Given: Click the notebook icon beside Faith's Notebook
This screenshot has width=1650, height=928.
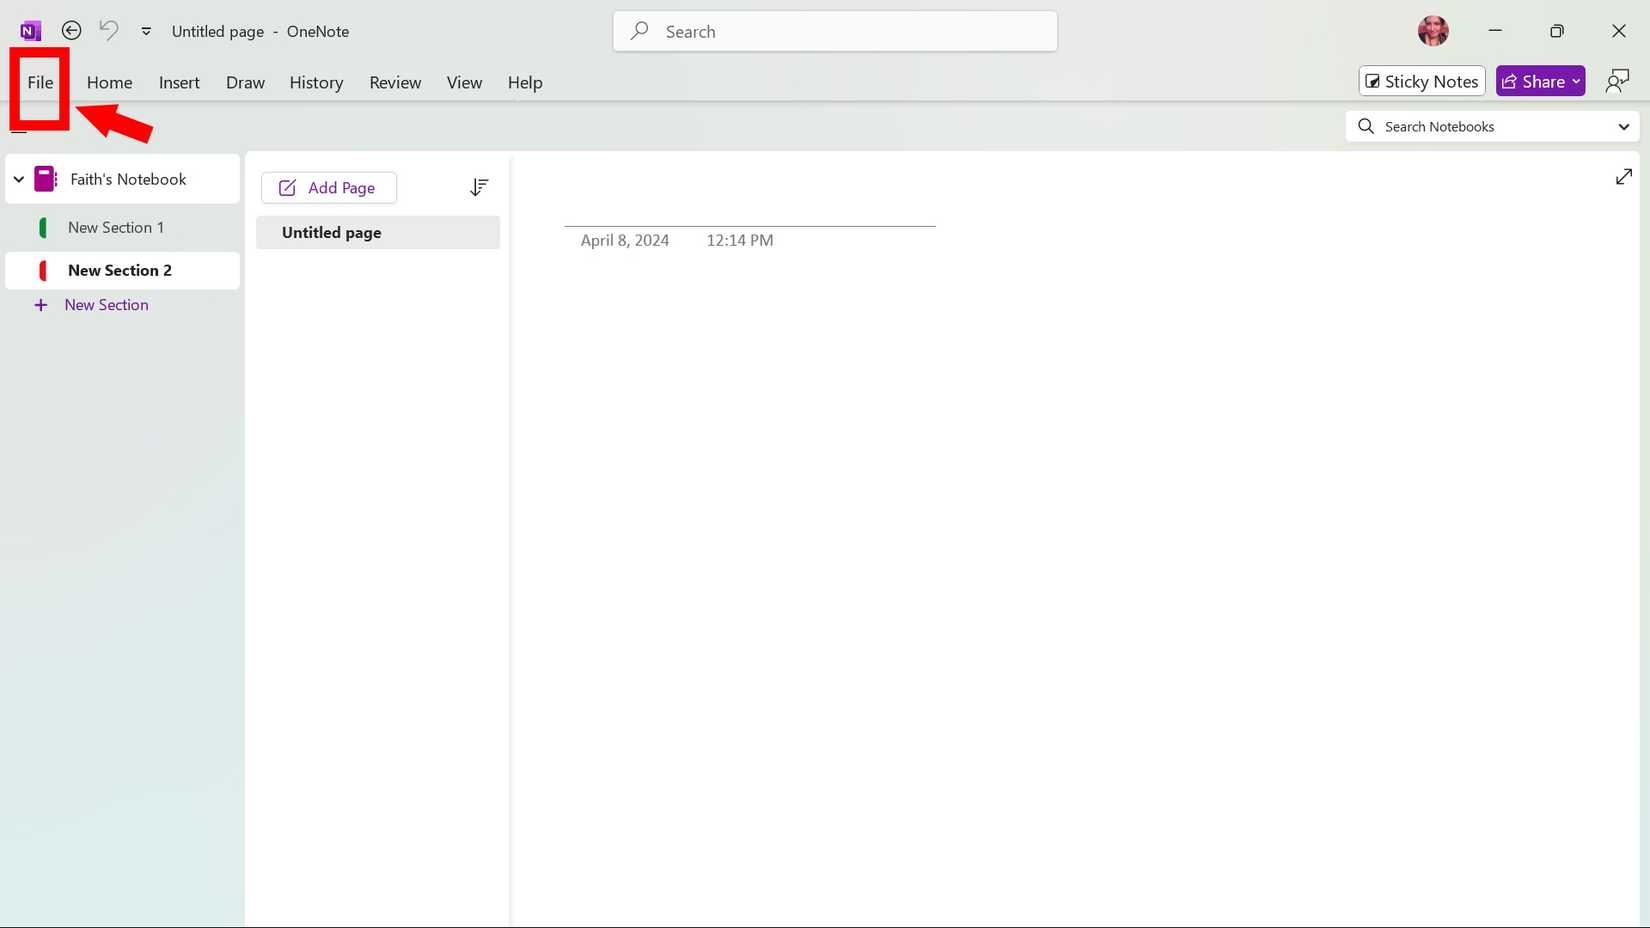Looking at the screenshot, I should [44, 178].
